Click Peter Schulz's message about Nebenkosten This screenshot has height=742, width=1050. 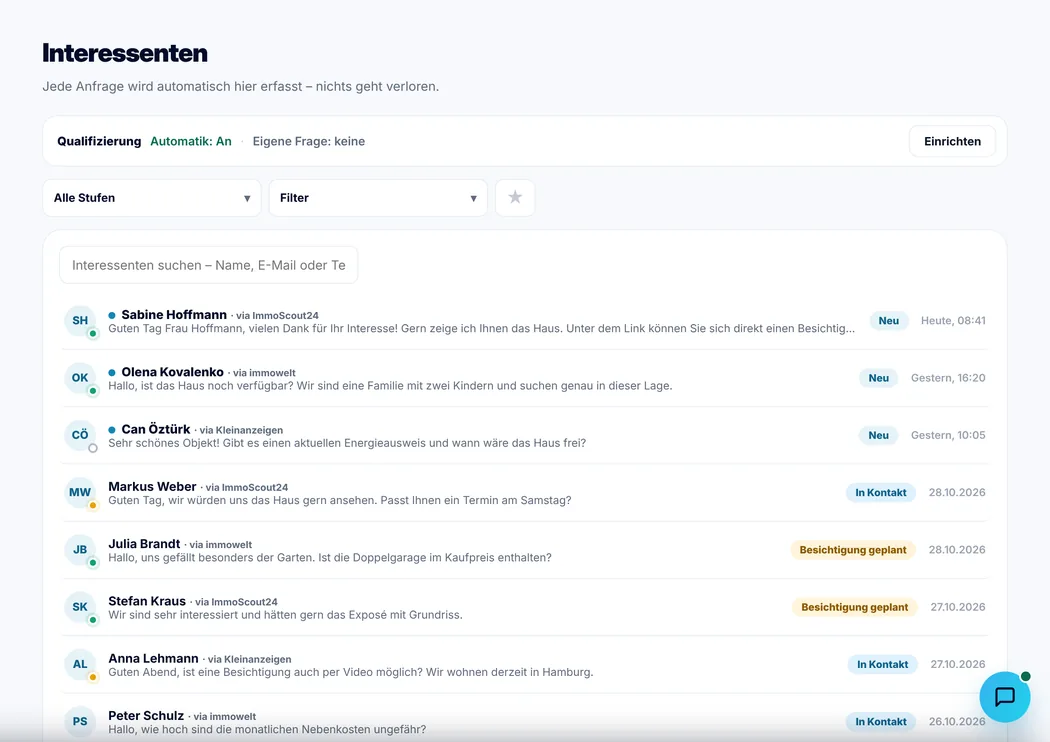click(x=267, y=729)
